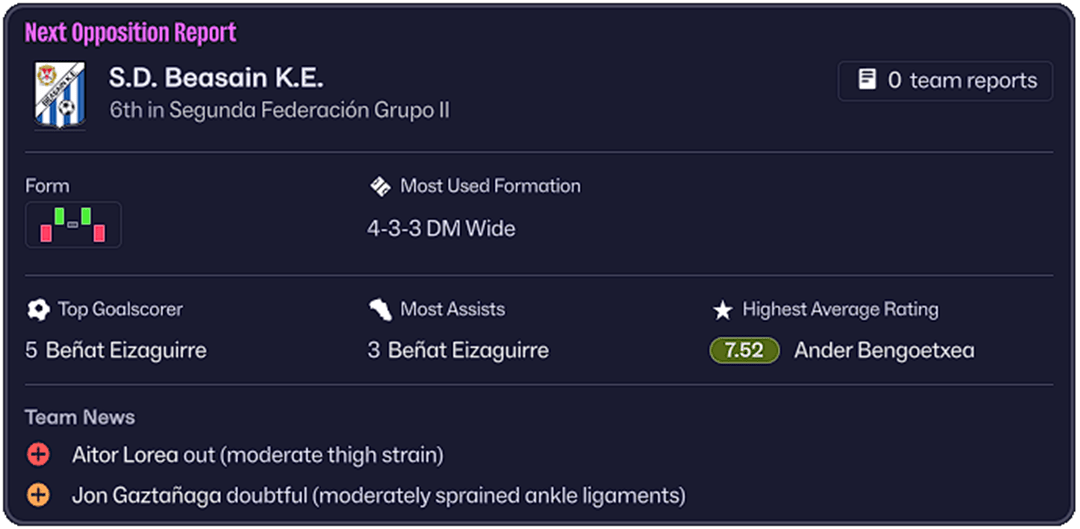Viewport: 1080px width, 529px height.
Task: Click the orange doubtful icon for Jon Gaztañaga
Action: click(x=38, y=495)
